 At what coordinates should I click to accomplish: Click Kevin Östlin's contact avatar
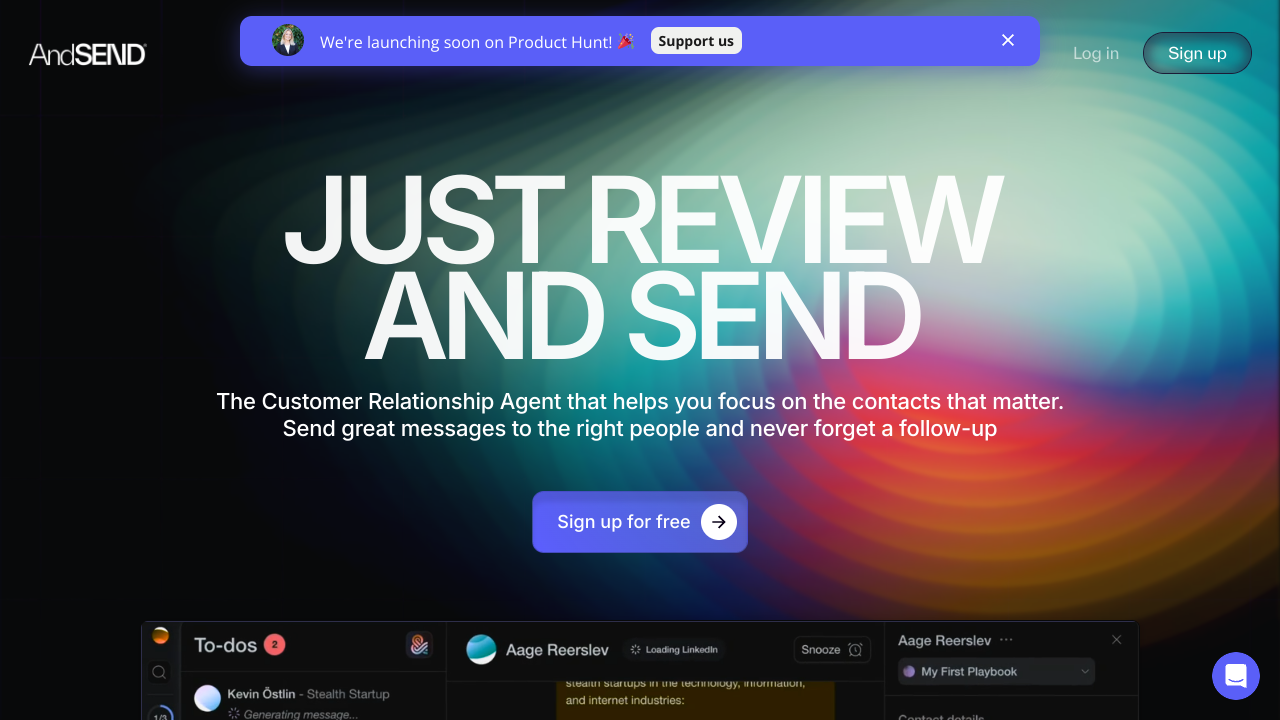pyautogui.click(x=207, y=698)
